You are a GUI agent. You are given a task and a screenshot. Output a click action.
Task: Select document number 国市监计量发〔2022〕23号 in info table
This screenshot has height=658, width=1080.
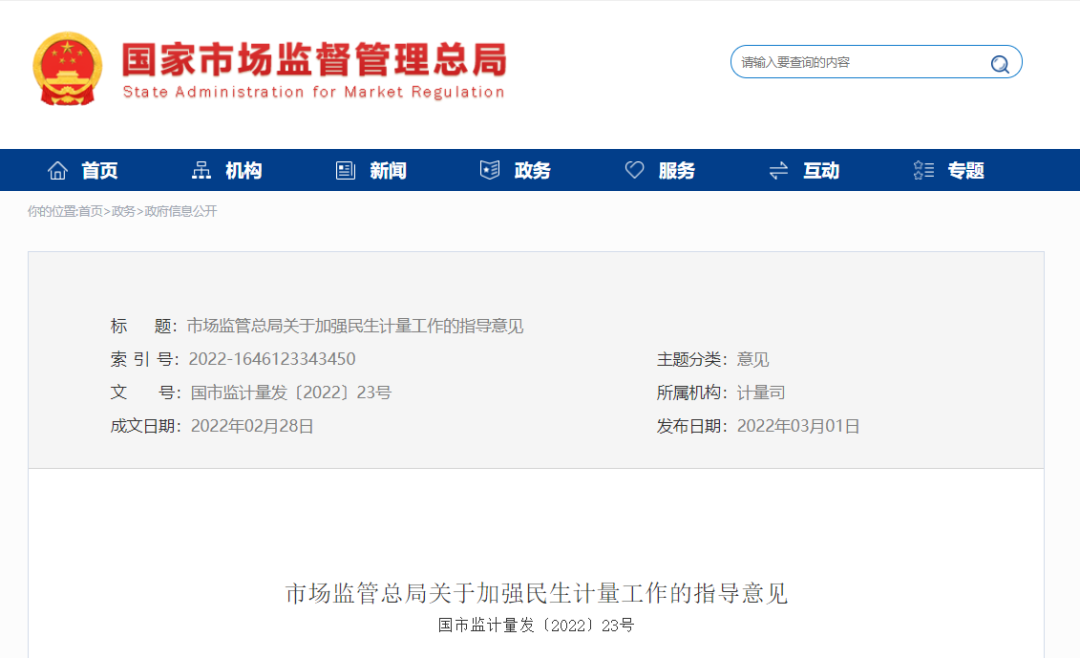tap(291, 393)
